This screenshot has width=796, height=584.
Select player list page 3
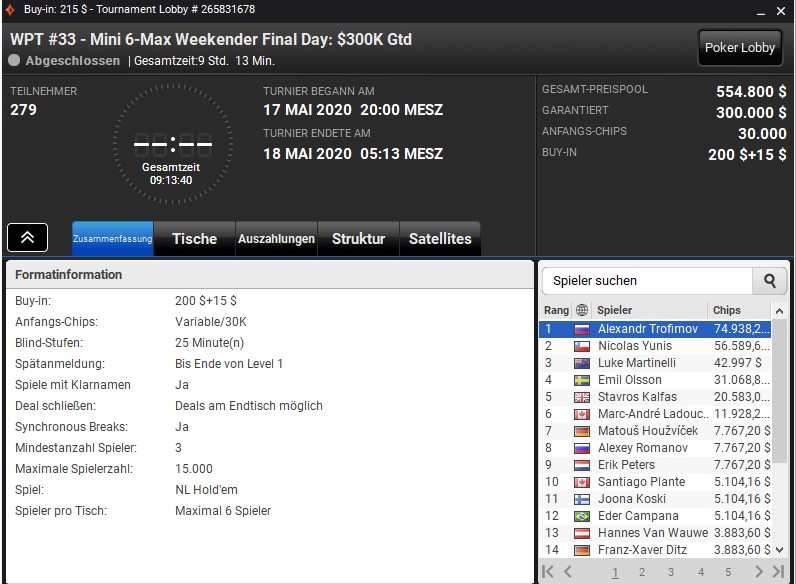pos(671,572)
